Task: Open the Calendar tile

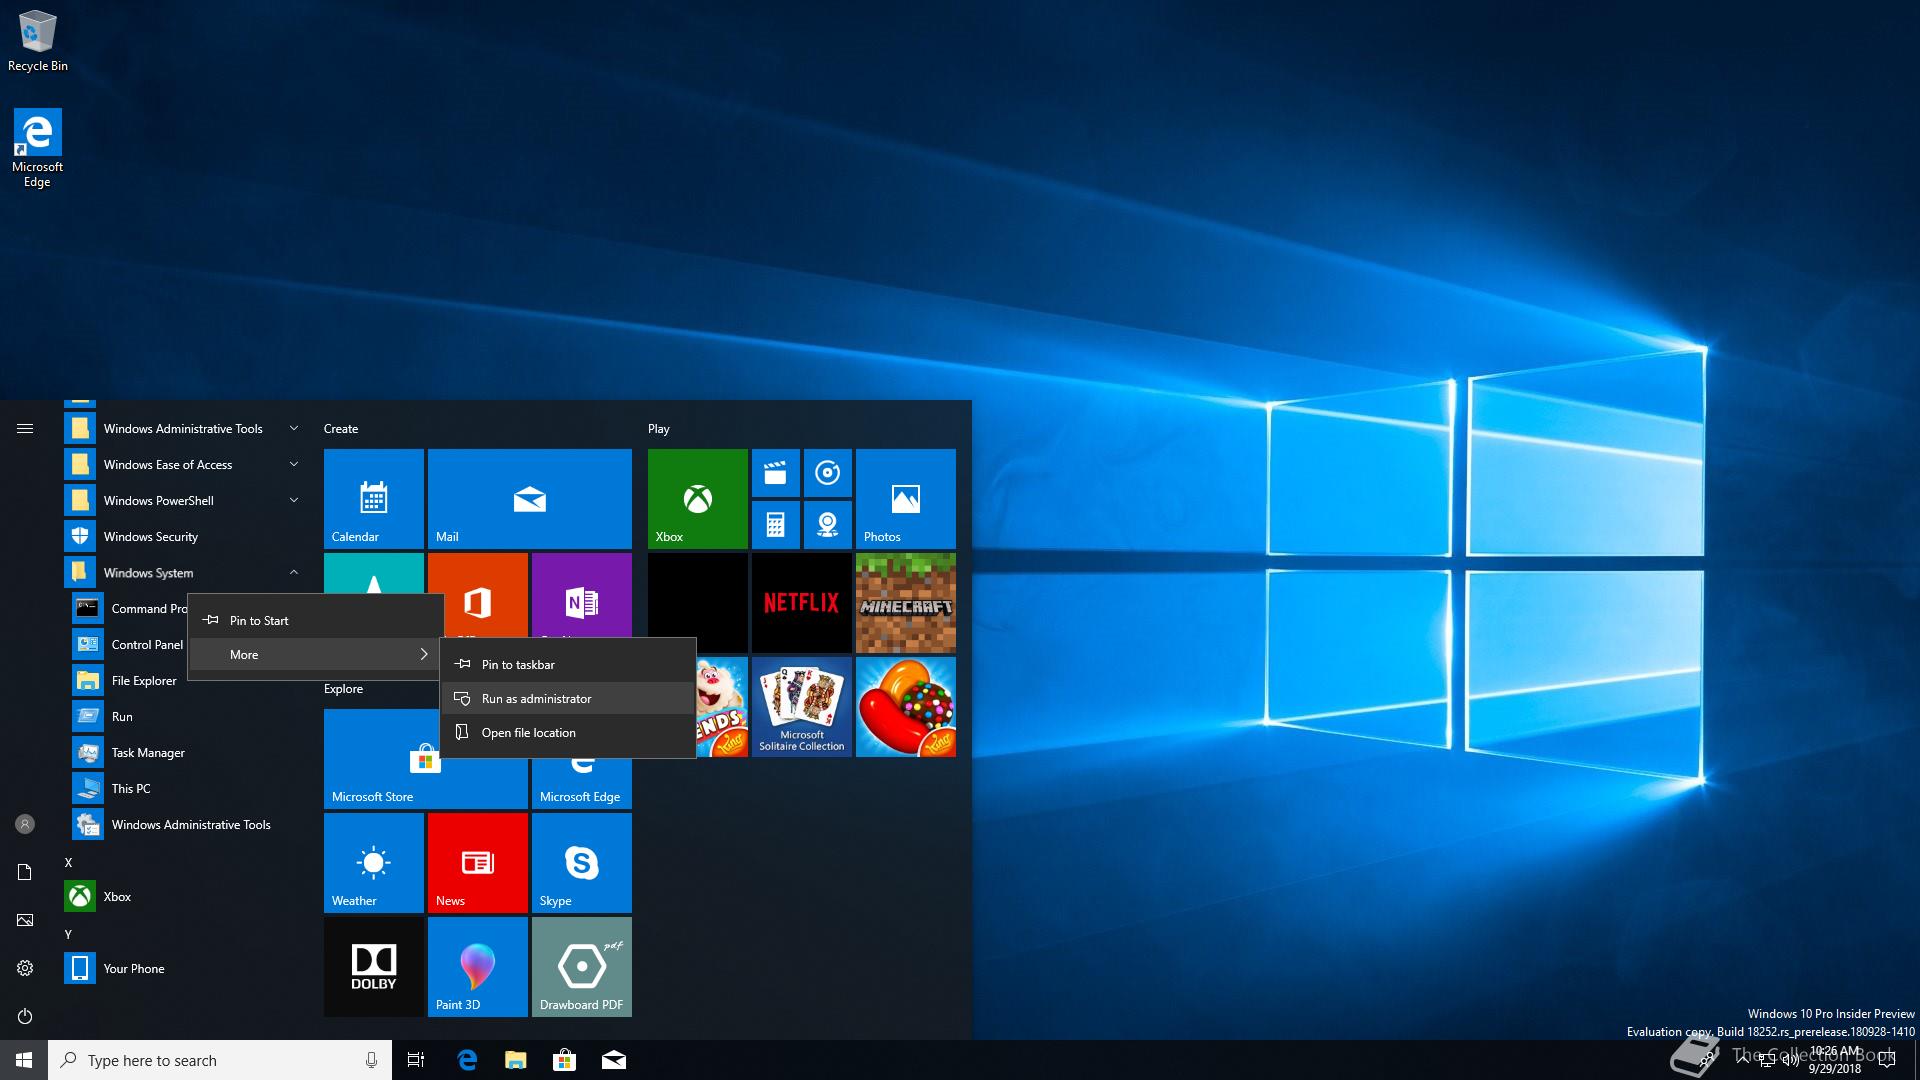Action: (x=374, y=498)
